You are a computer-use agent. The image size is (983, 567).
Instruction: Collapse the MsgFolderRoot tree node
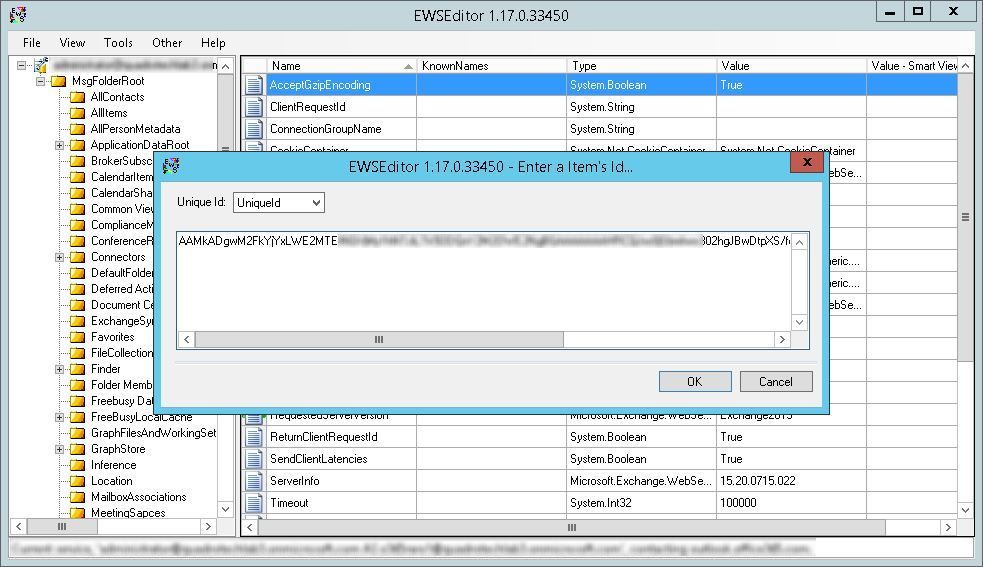point(41,81)
